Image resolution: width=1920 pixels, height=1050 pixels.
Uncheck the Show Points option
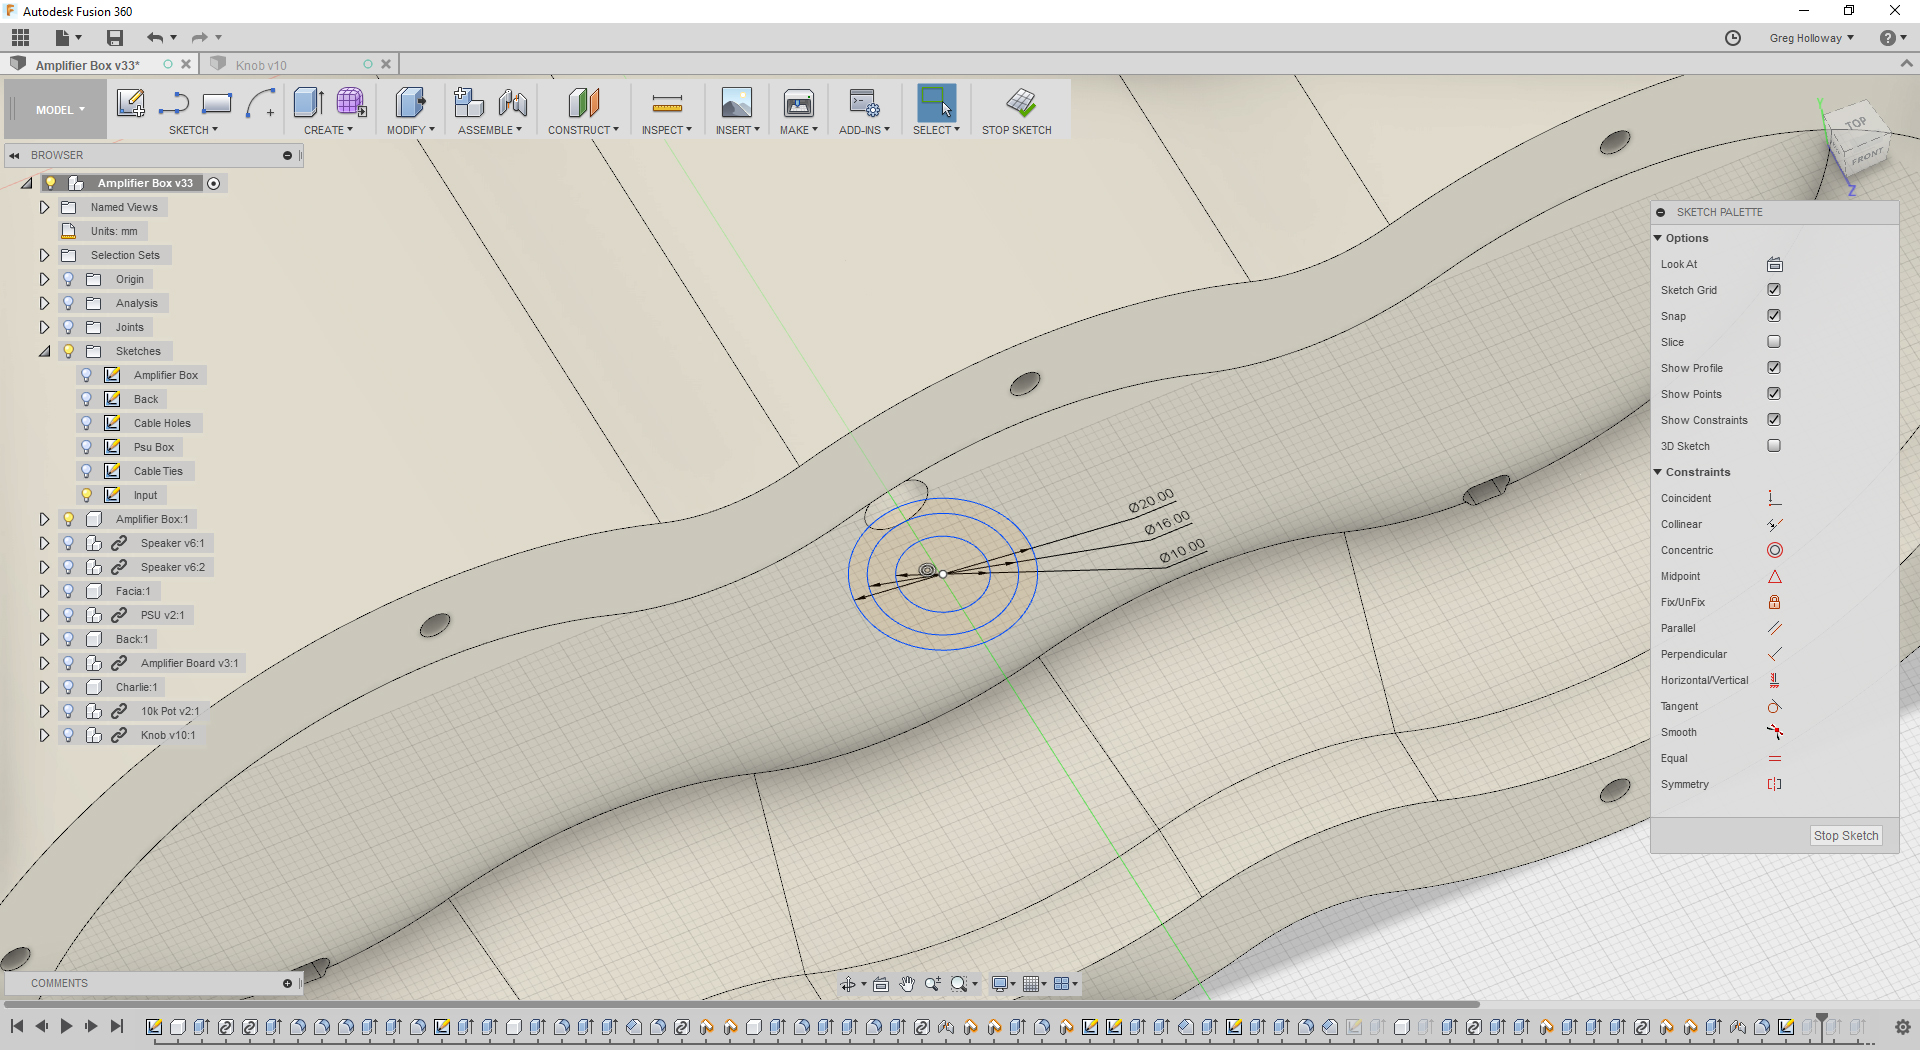1774,394
